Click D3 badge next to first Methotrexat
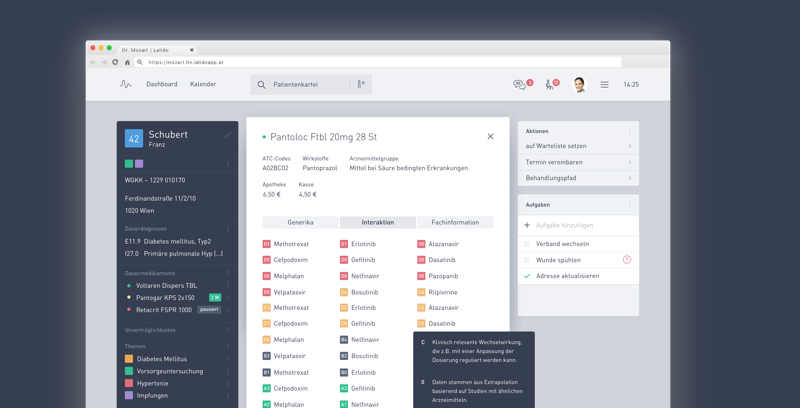 point(266,244)
